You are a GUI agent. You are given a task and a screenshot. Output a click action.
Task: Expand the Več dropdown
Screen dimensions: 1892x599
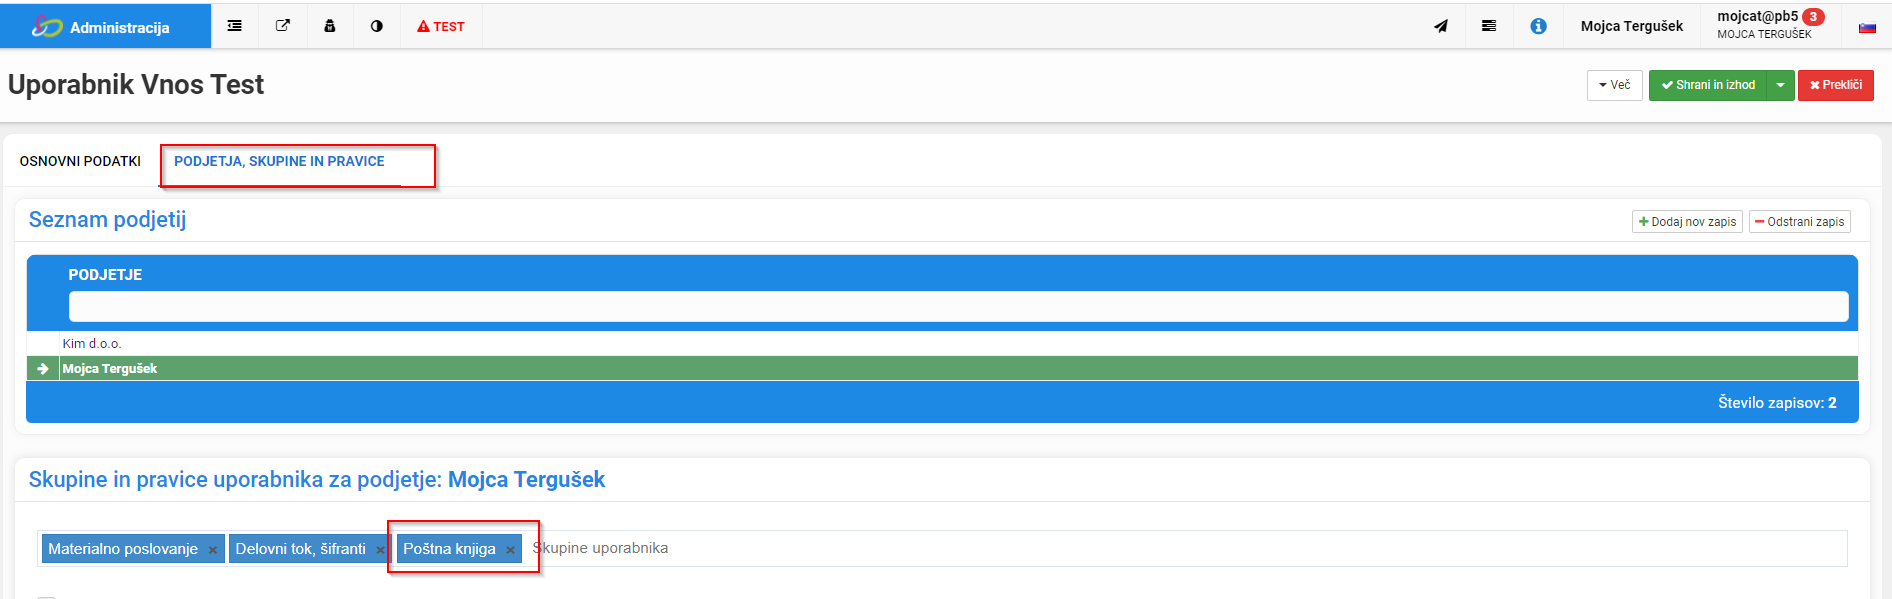click(1614, 85)
